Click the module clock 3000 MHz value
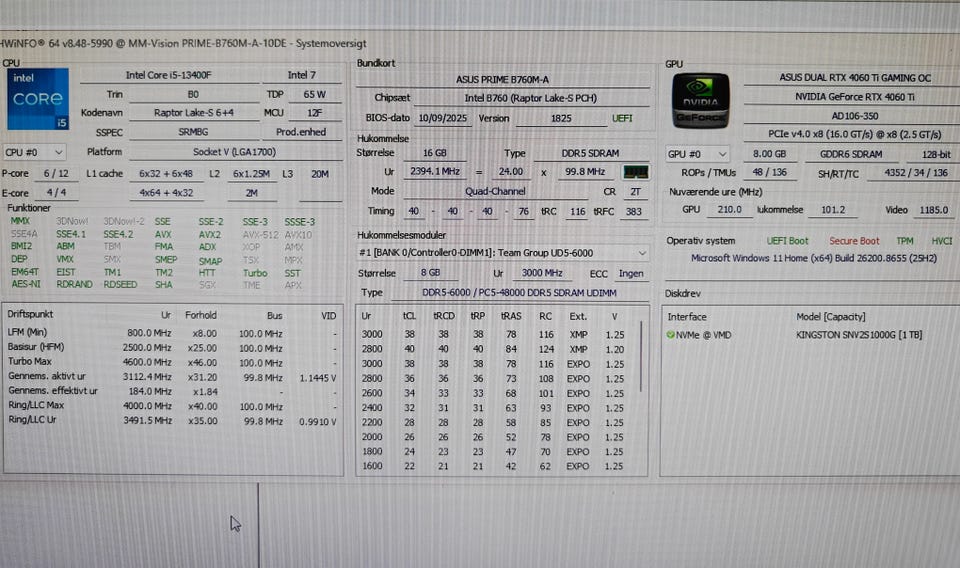This screenshot has width=960, height=568. tap(542, 273)
